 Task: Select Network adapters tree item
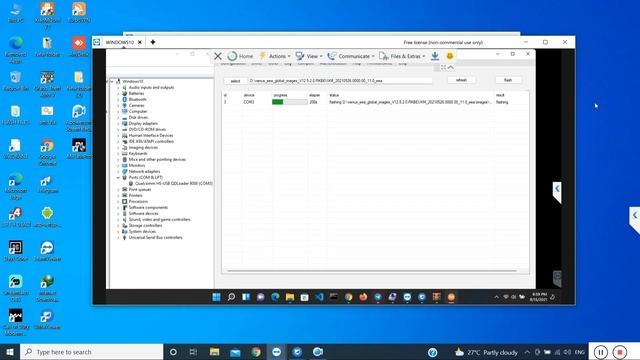coord(144,171)
